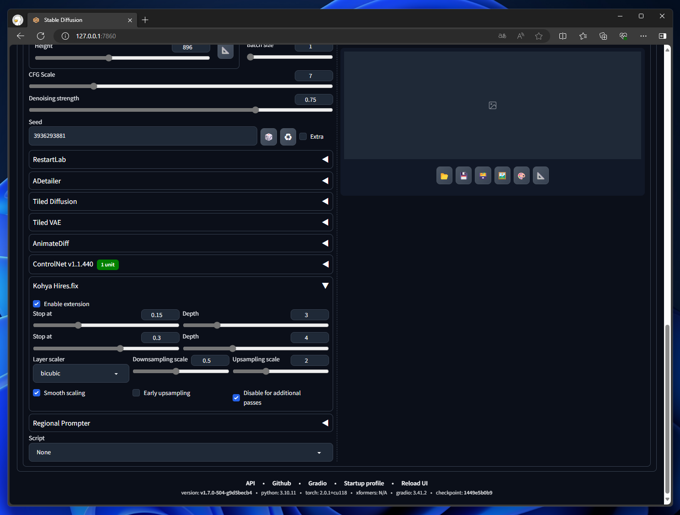Click the translate page icon

(x=502, y=36)
